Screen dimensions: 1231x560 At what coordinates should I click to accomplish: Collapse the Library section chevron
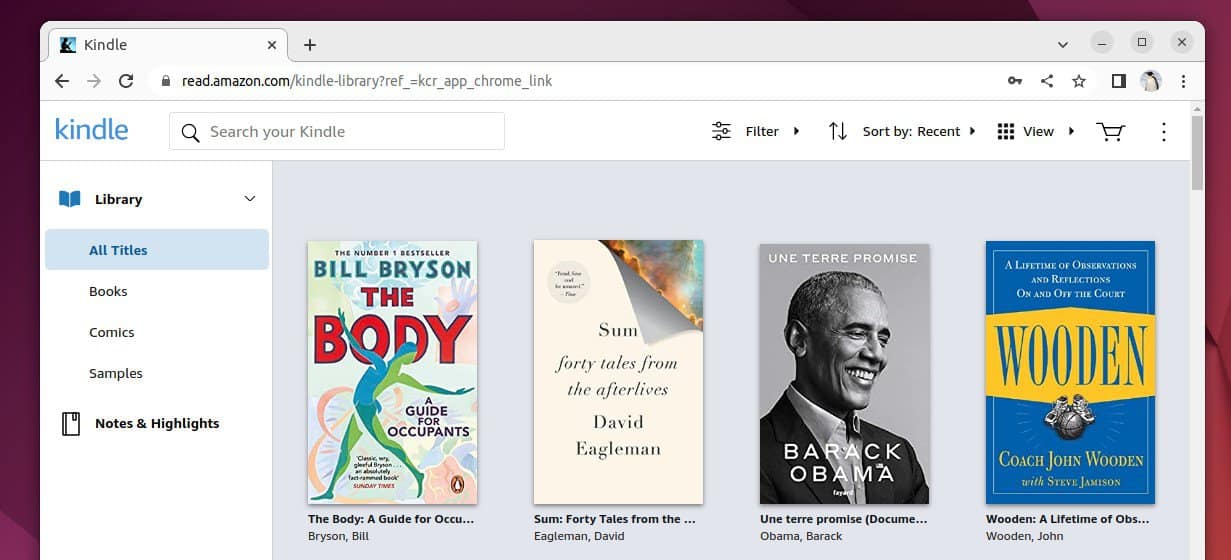pos(250,198)
